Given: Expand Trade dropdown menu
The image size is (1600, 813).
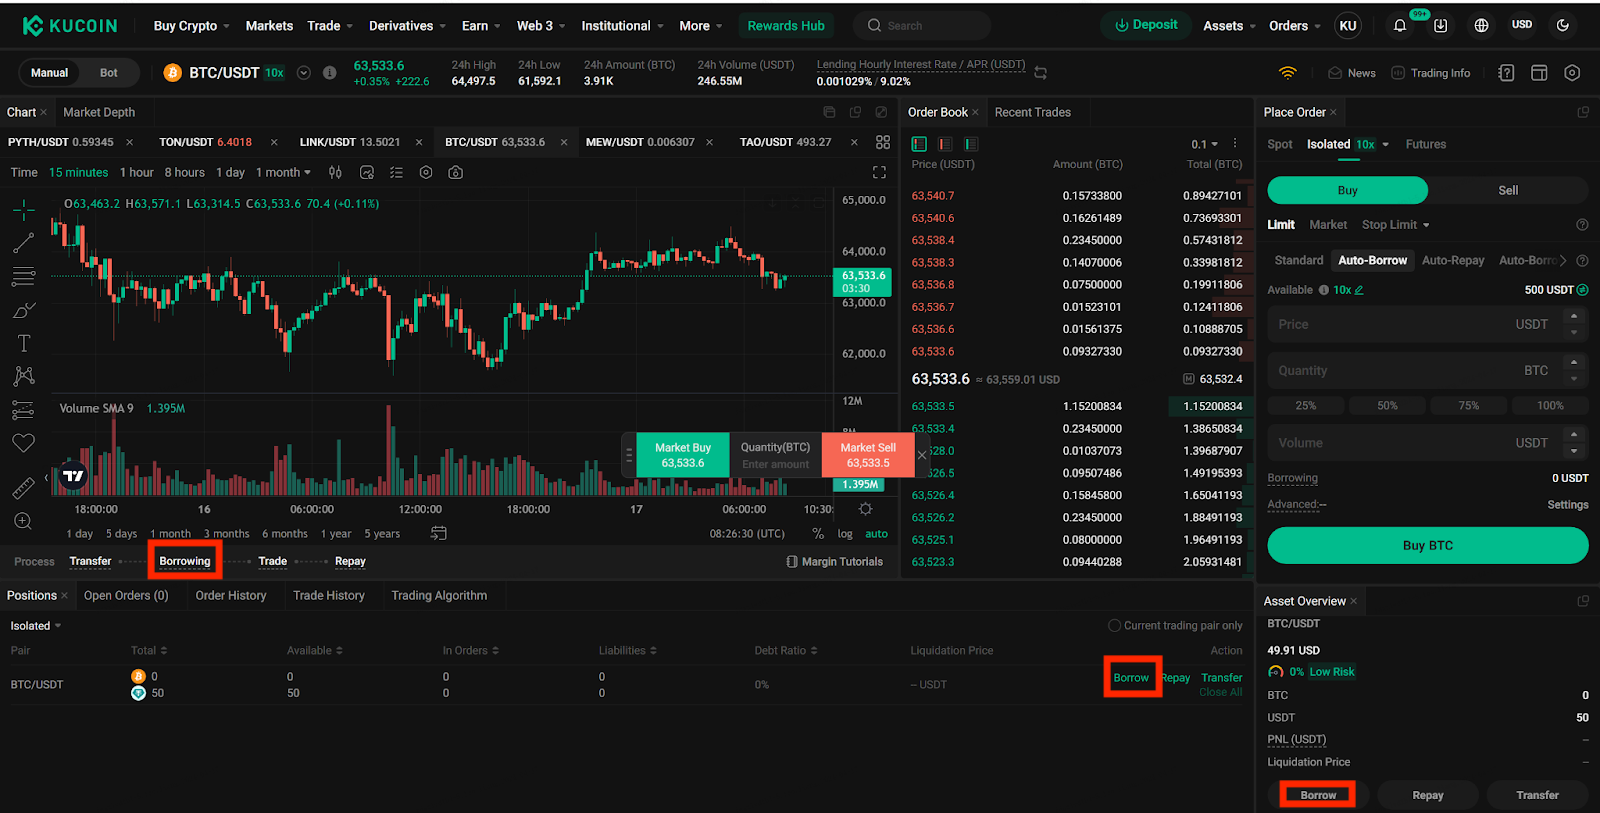Looking at the screenshot, I should click(330, 26).
